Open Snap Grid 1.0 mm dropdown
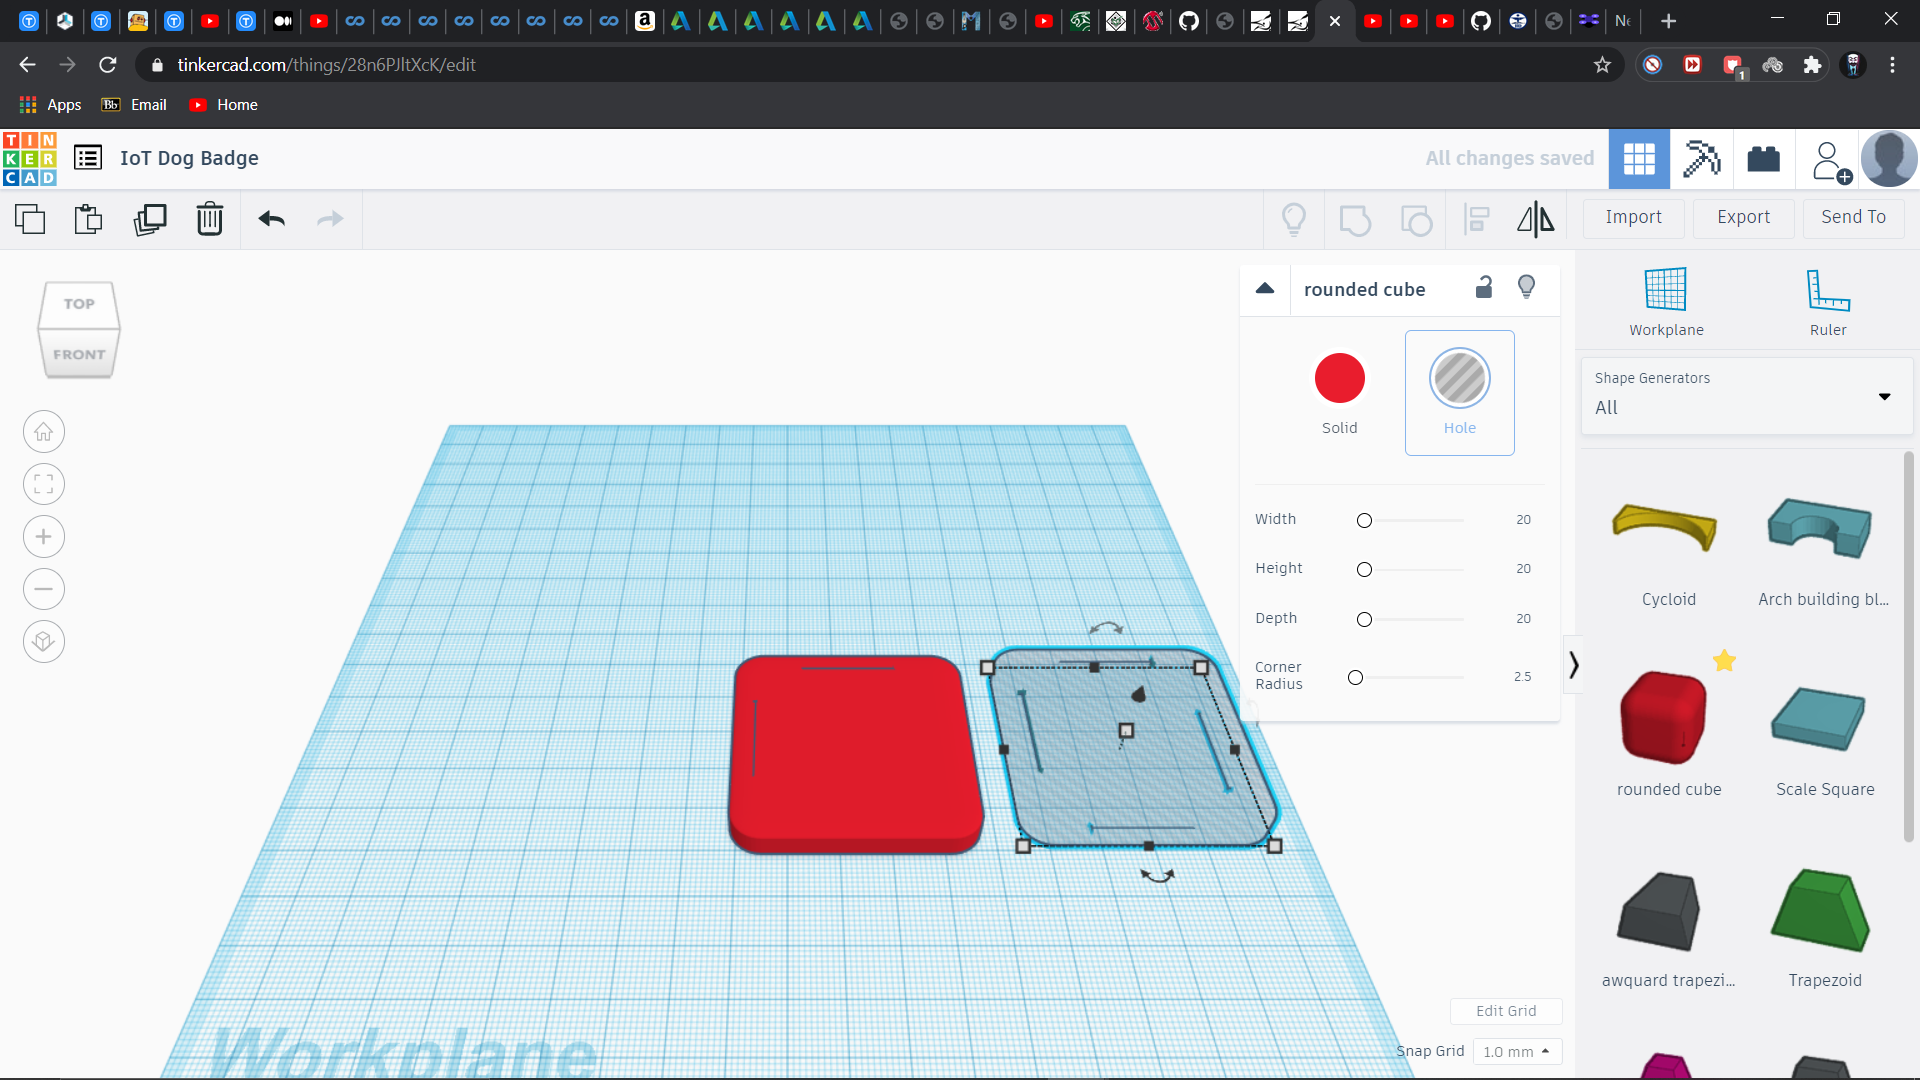1920x1080 pixels. click(x=1516, y=1051)
